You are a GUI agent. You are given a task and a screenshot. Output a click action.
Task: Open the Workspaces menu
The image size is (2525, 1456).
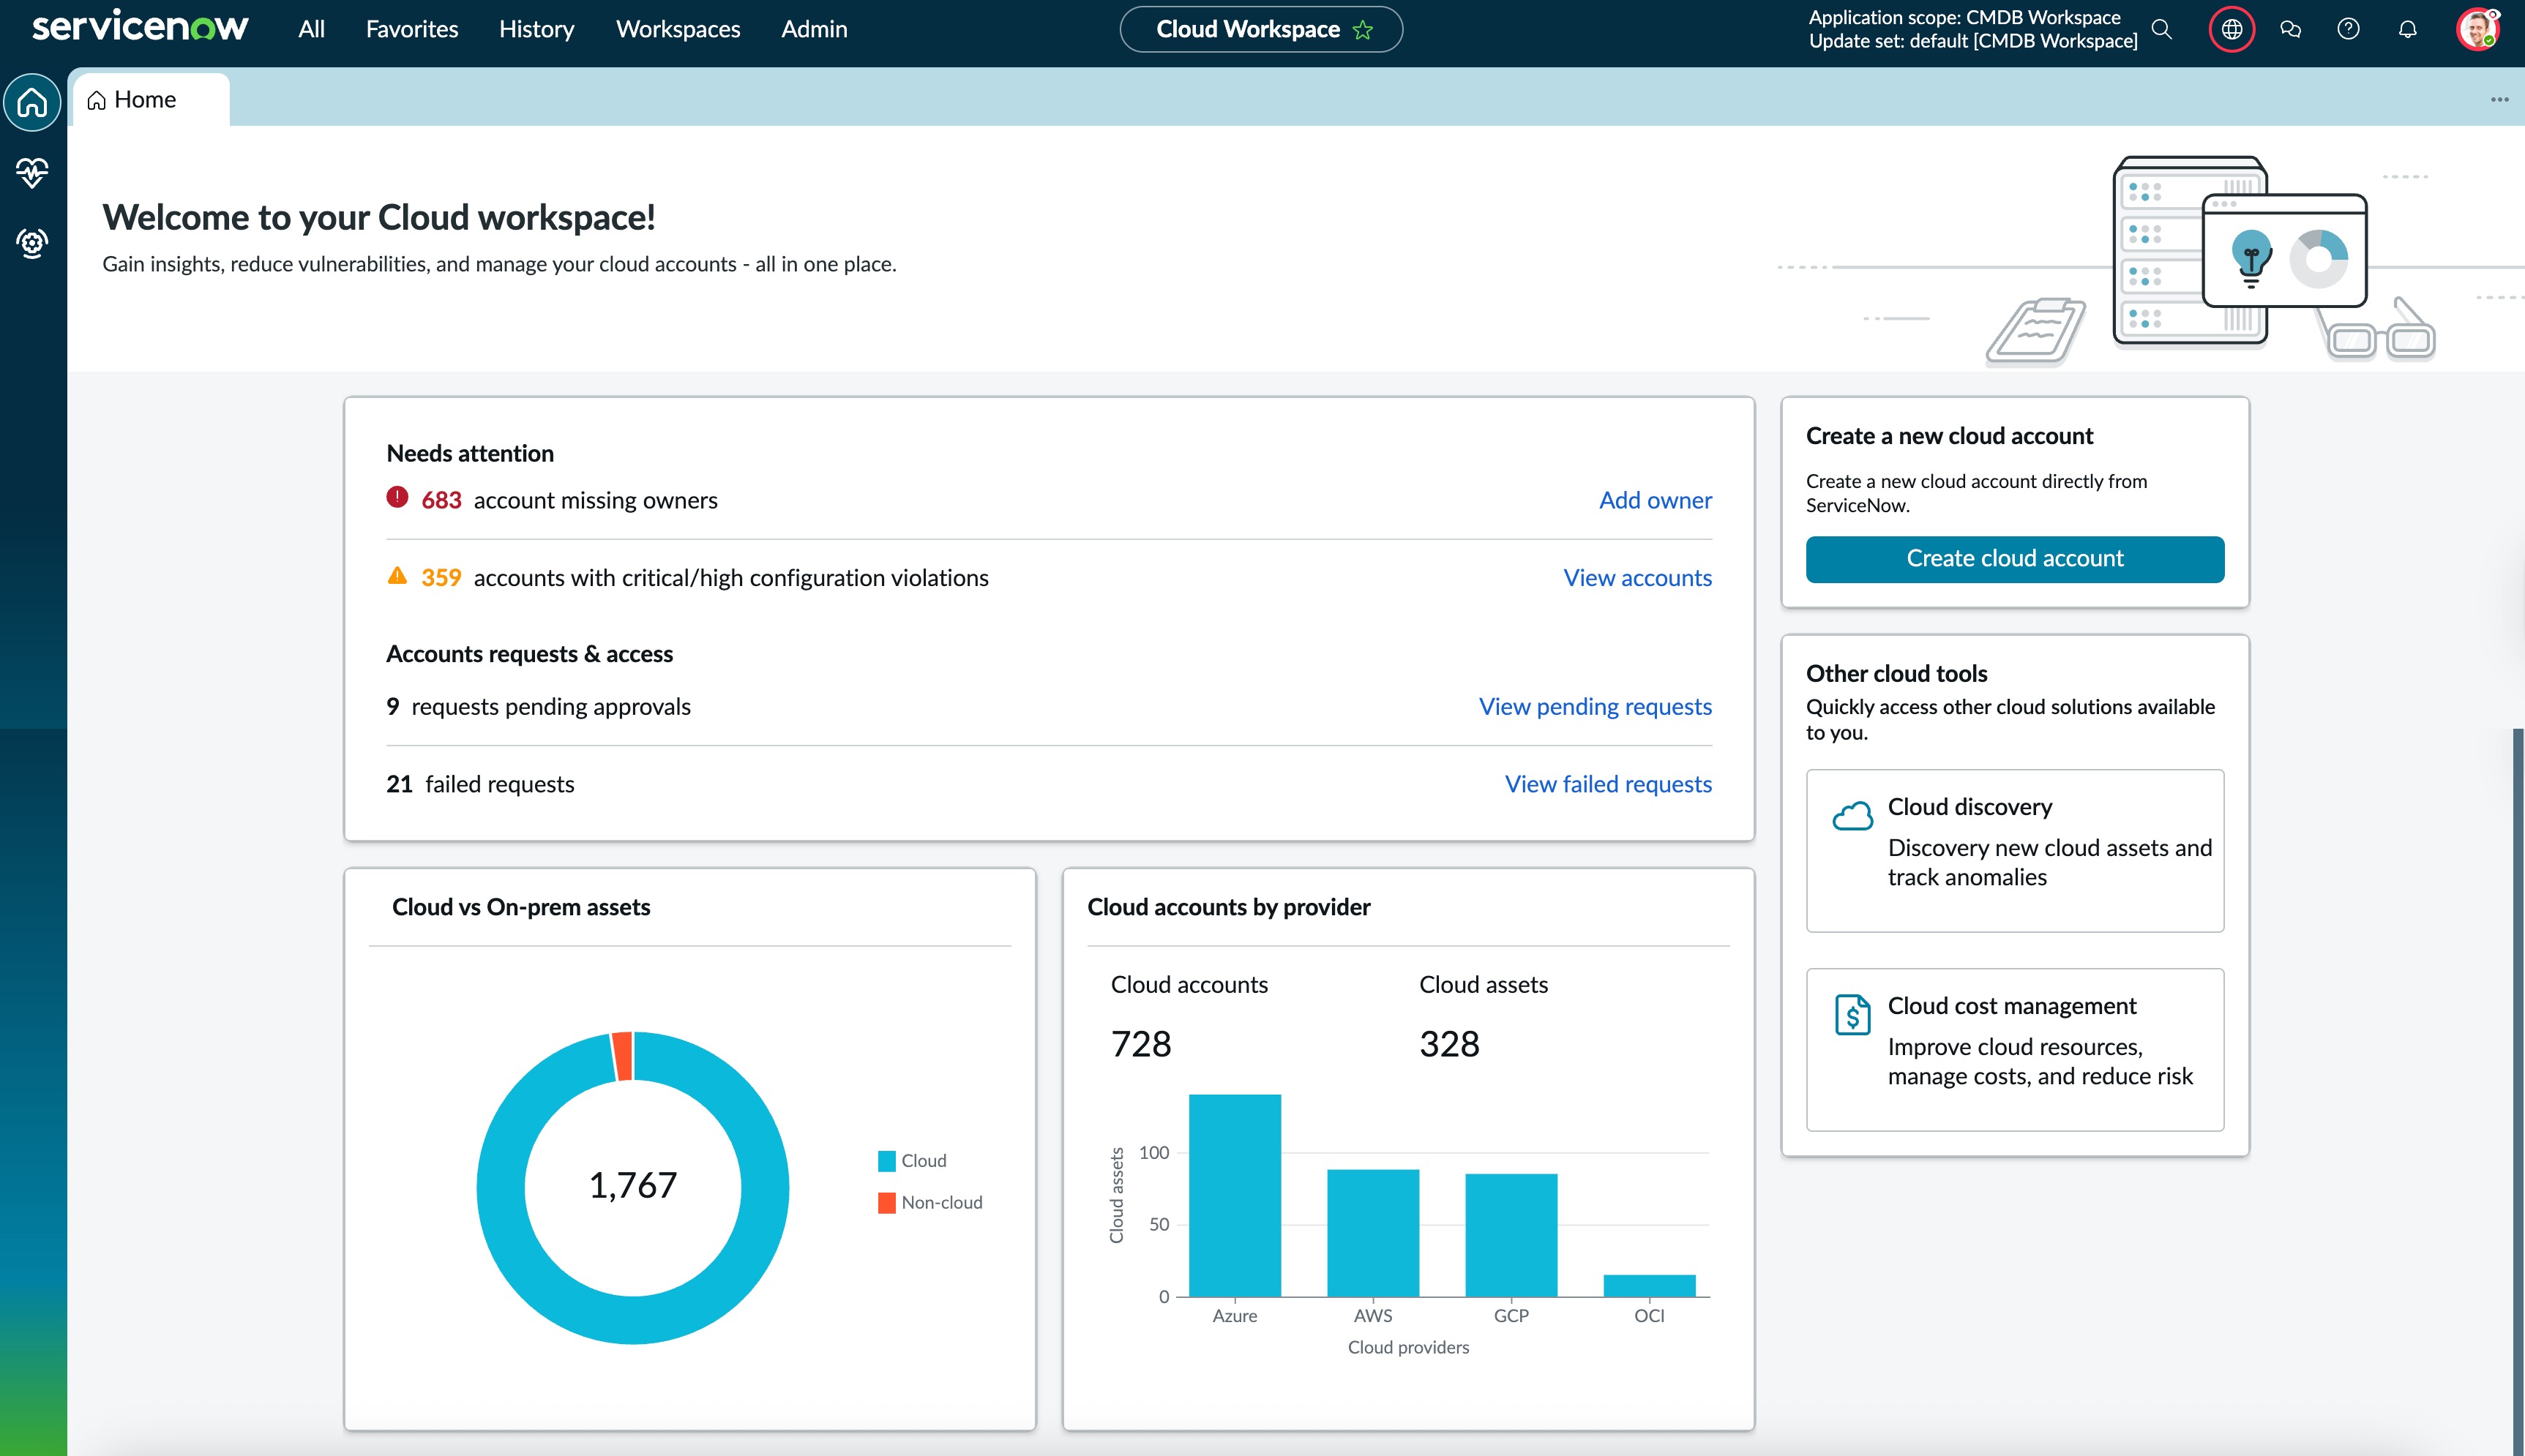click(x=677, y=29)
